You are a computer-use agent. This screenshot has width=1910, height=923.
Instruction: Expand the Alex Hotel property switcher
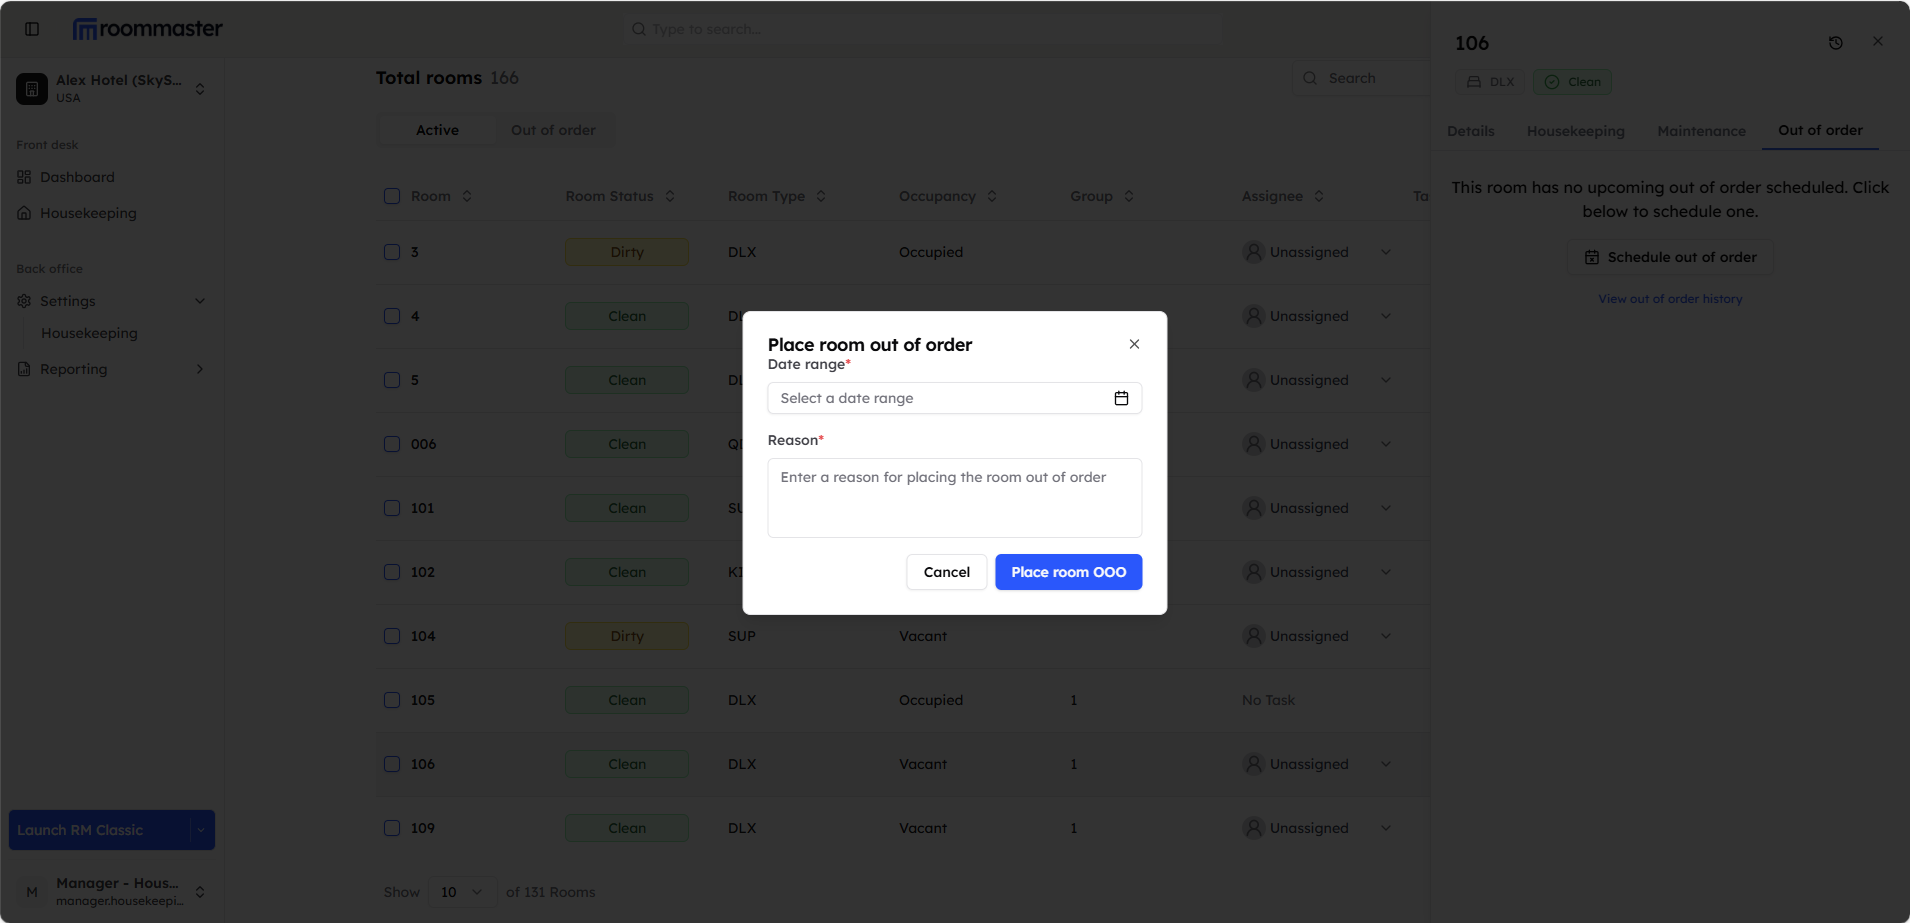(200, 89)
